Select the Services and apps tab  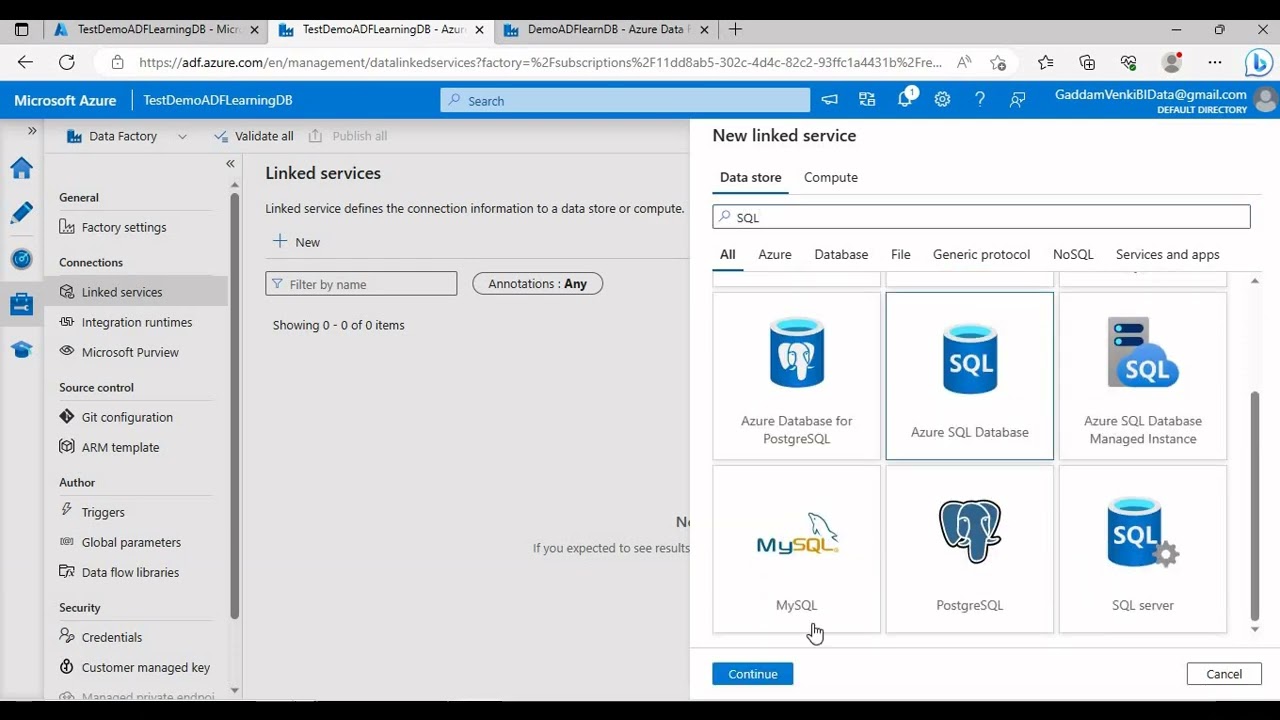[x=1168, y=254]
